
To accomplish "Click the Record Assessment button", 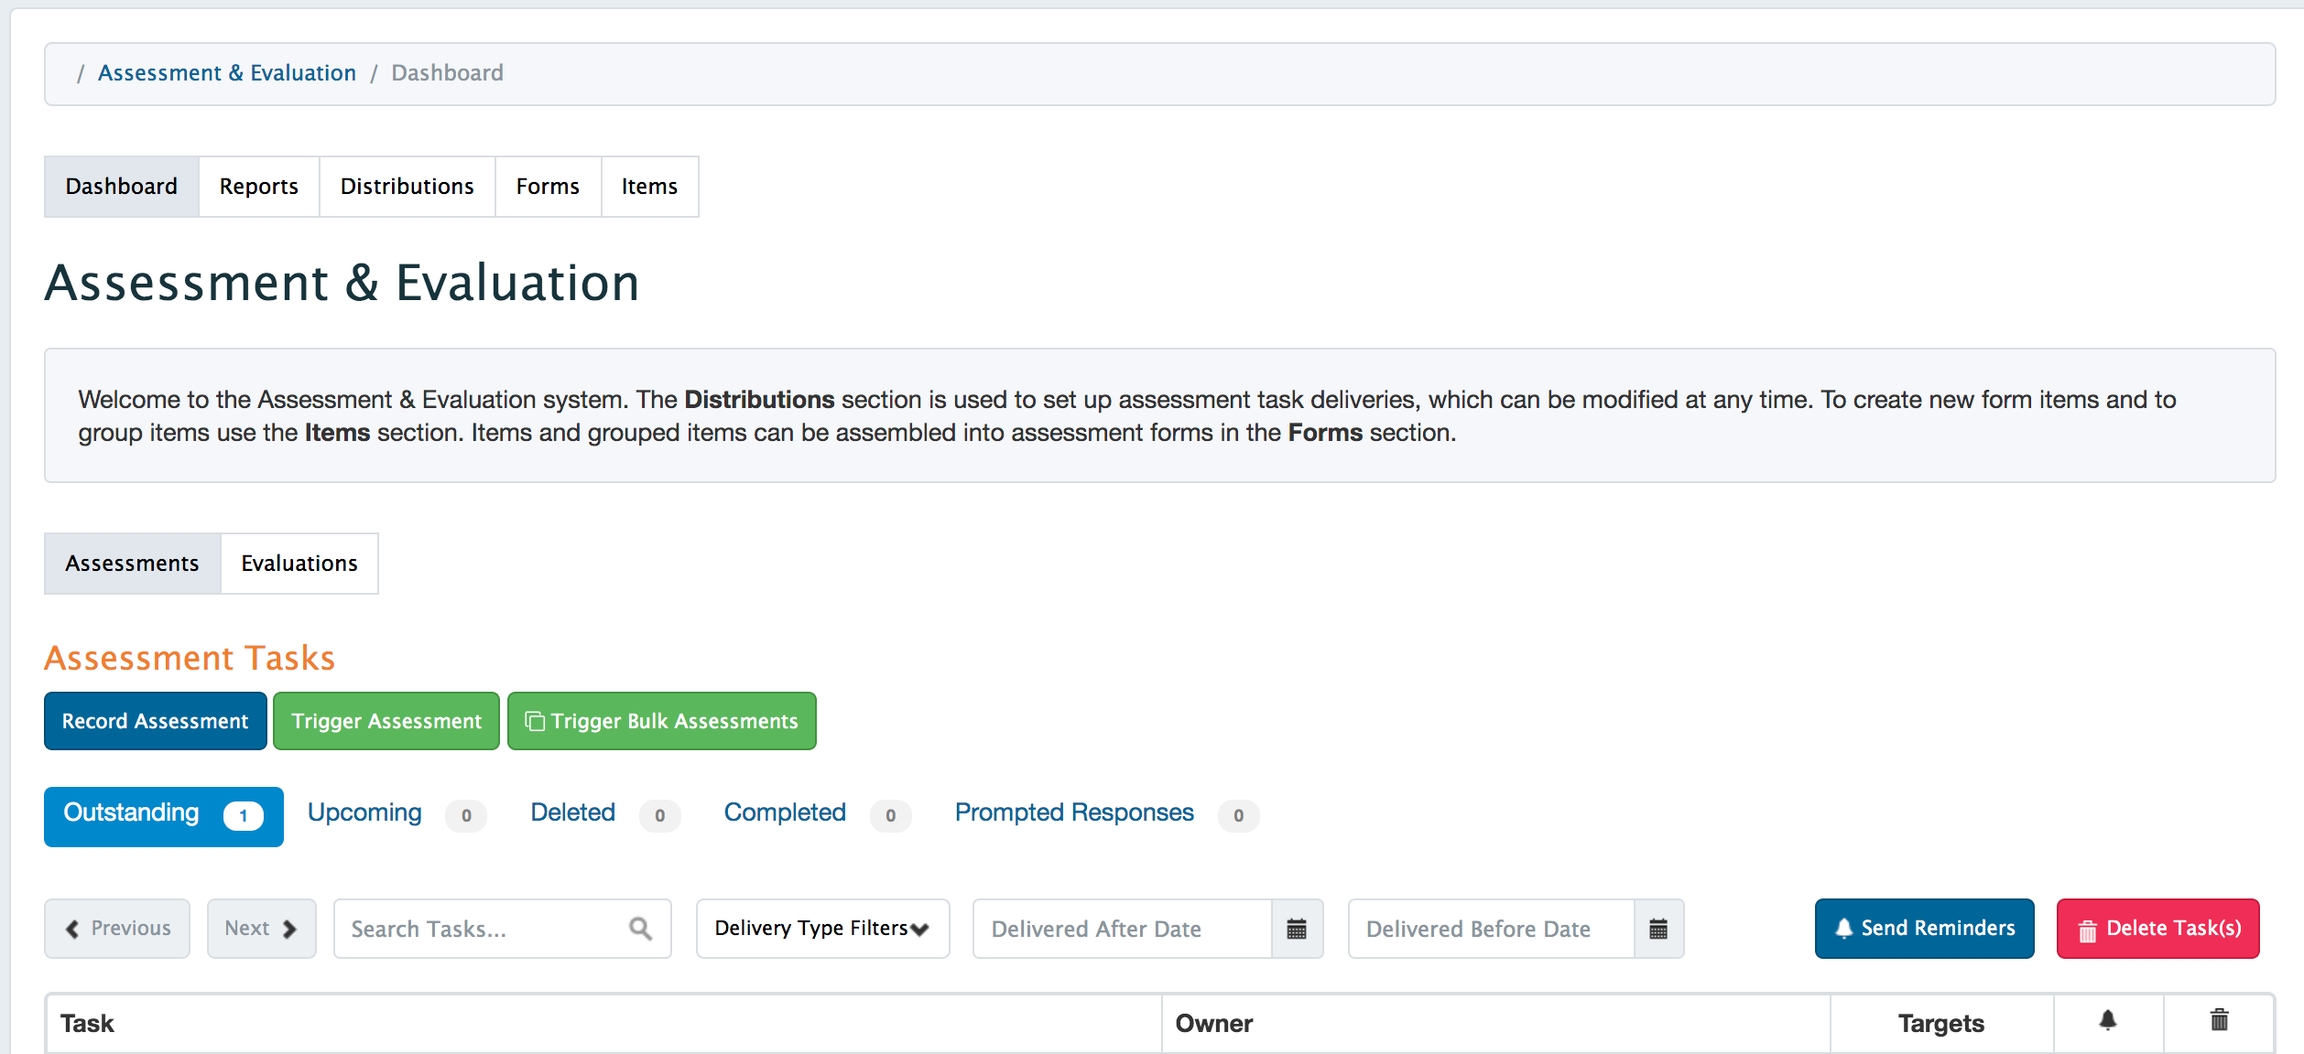I will click(x=155, y=721).
